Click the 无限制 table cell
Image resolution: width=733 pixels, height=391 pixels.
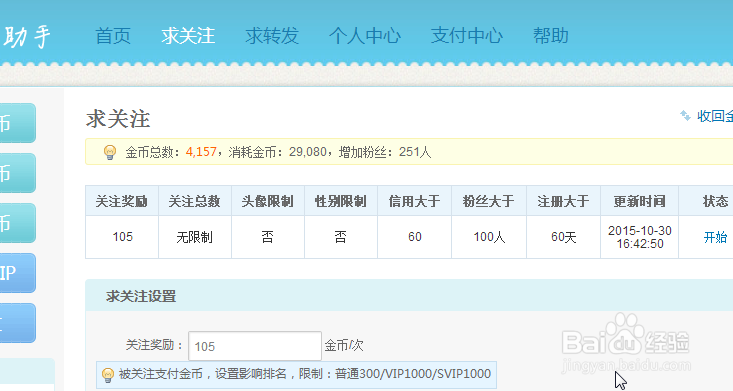pos(194,237)
